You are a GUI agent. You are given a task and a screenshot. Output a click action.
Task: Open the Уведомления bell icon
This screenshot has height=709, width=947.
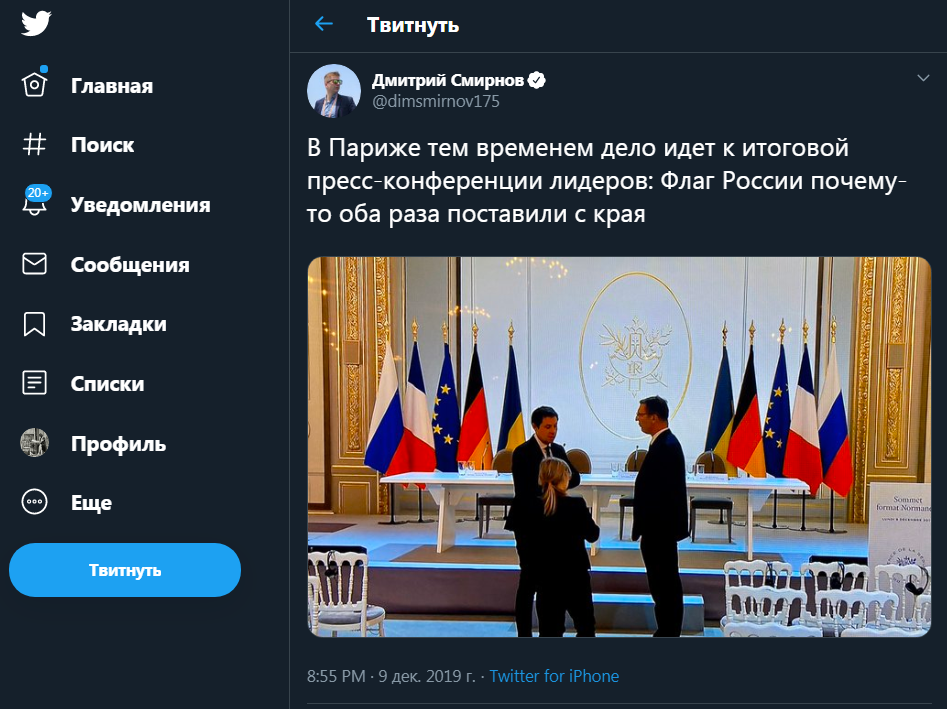pos(35,204)
